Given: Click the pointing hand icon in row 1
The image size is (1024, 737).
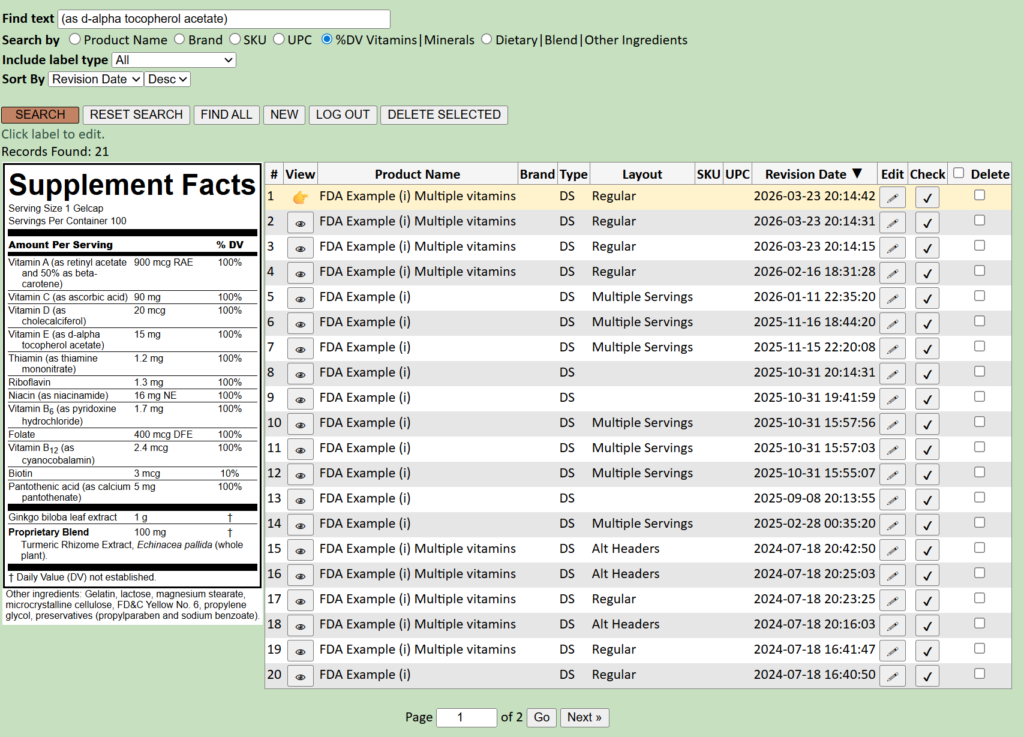Looking at the screenshot, I should click(x=300, y=197).
